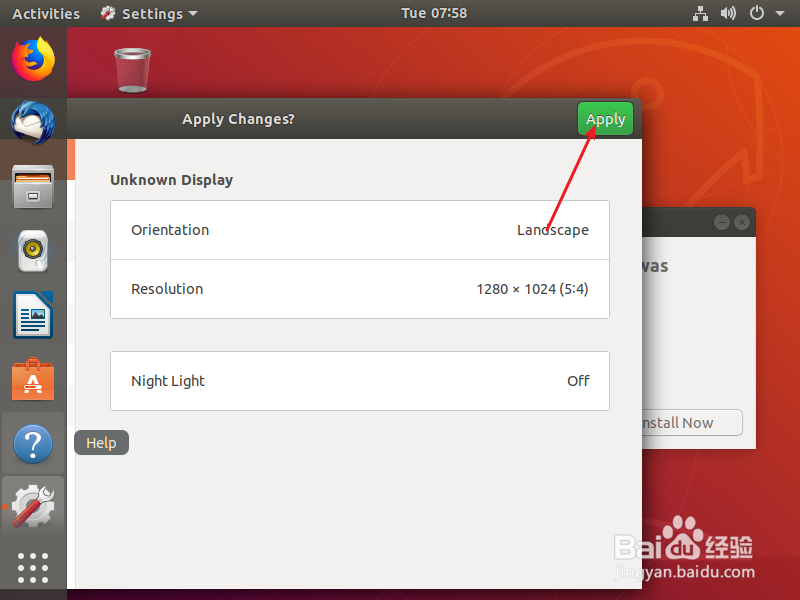Open the system tools icon in the dock

(32, 505)
